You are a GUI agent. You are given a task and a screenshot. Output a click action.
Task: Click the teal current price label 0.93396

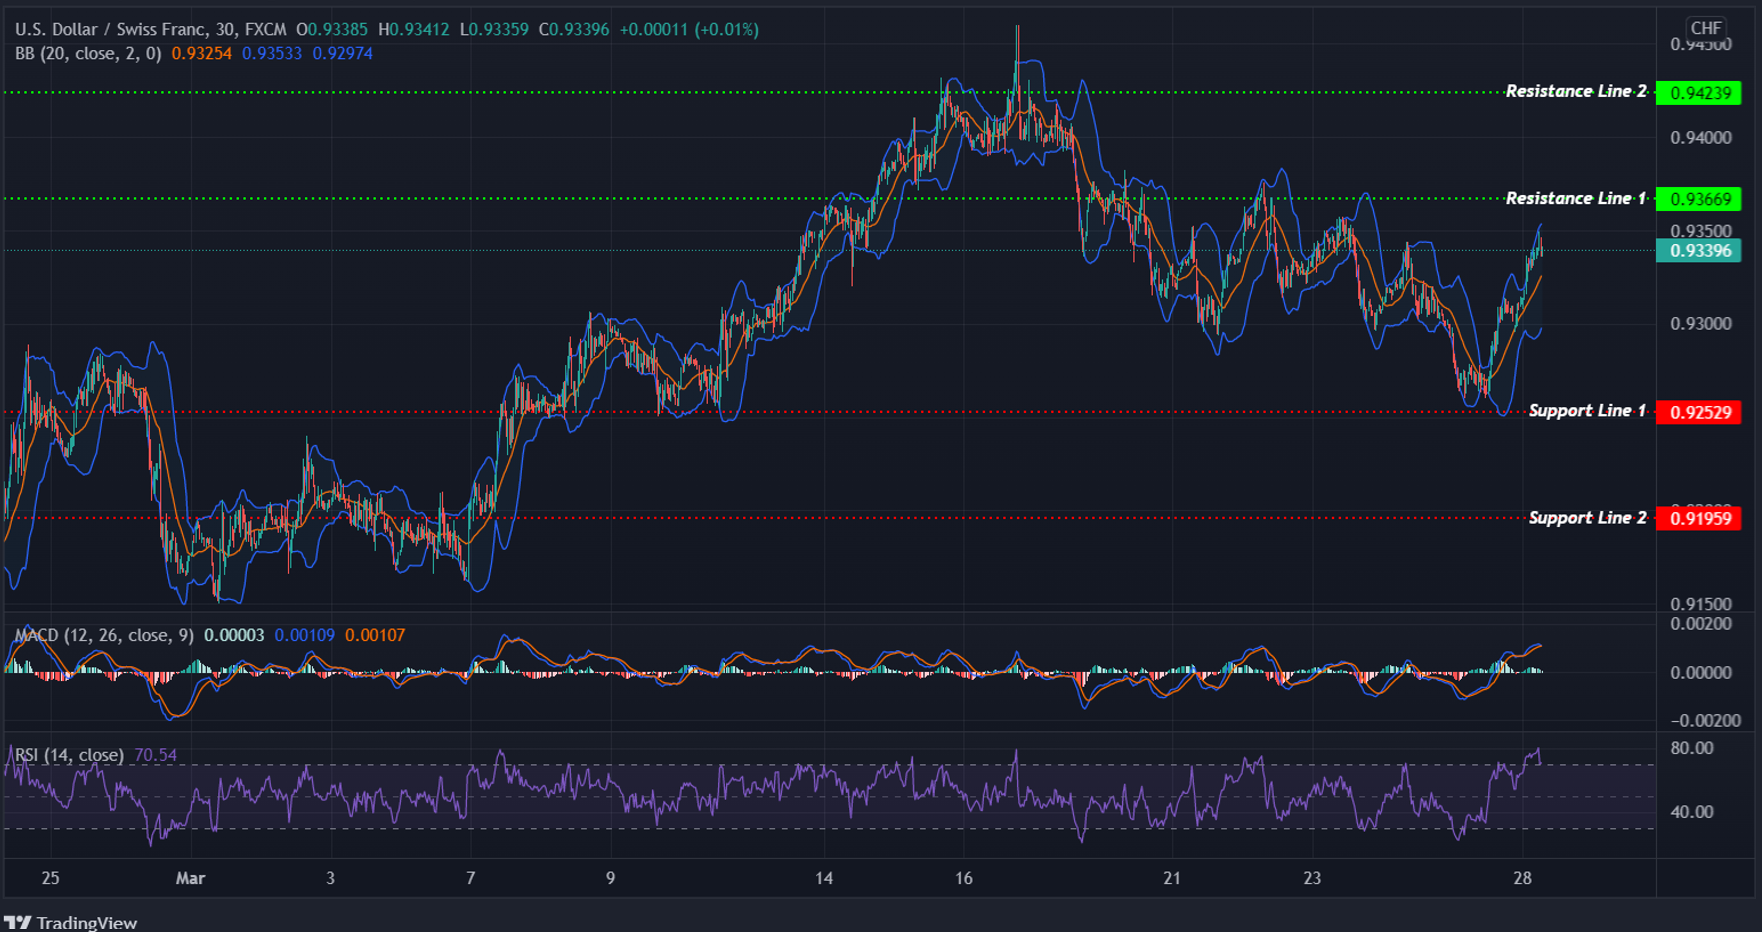(x=1700, y=253)
